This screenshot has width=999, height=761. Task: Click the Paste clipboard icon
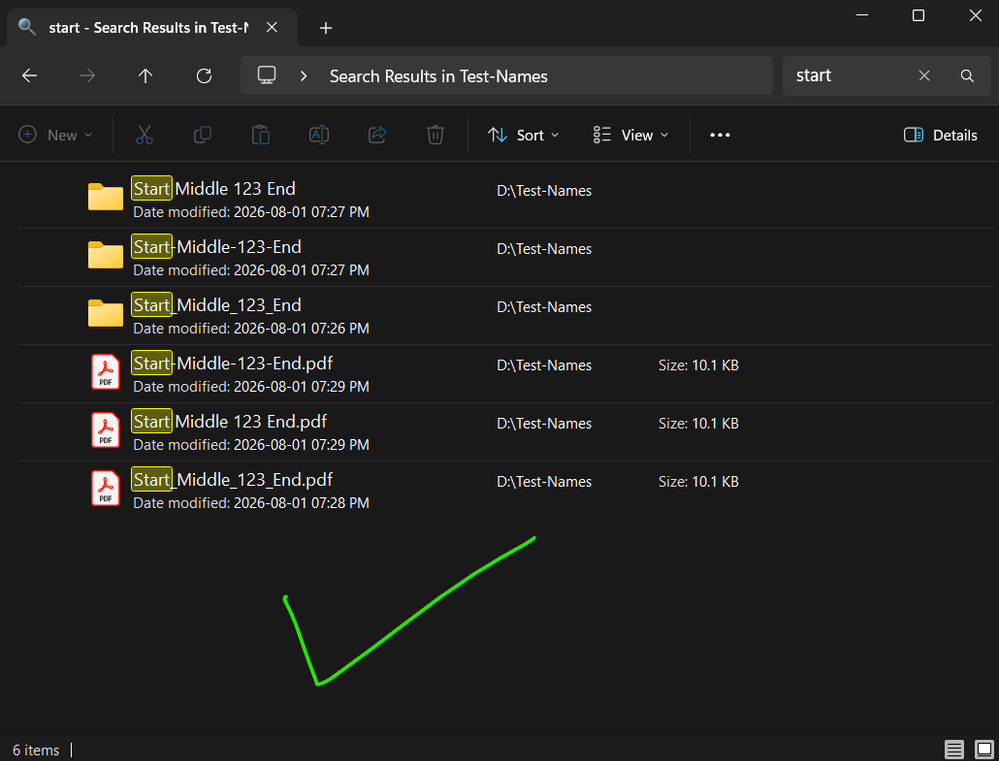coord(261,134)
